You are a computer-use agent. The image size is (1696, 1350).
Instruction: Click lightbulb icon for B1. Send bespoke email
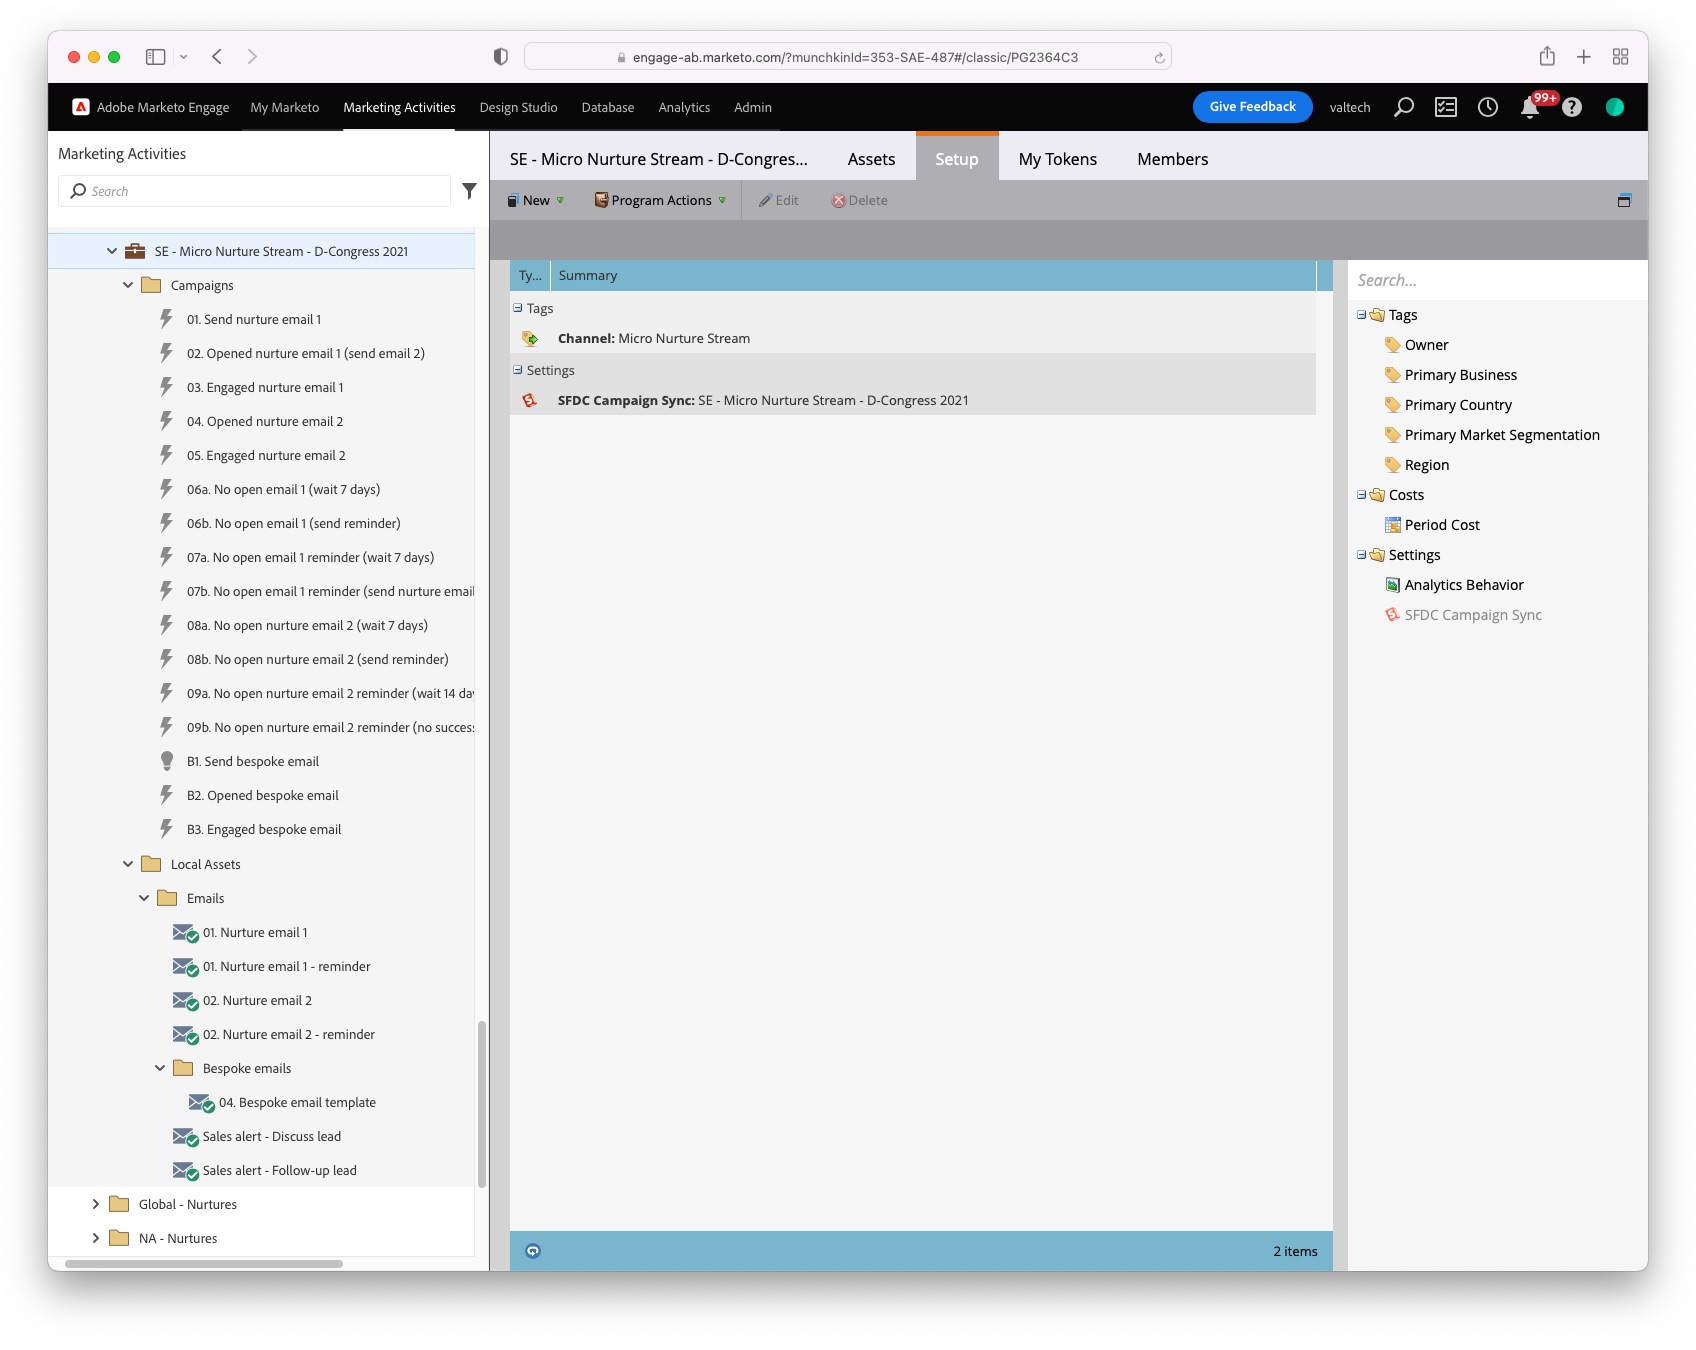(x=167, y=761)
